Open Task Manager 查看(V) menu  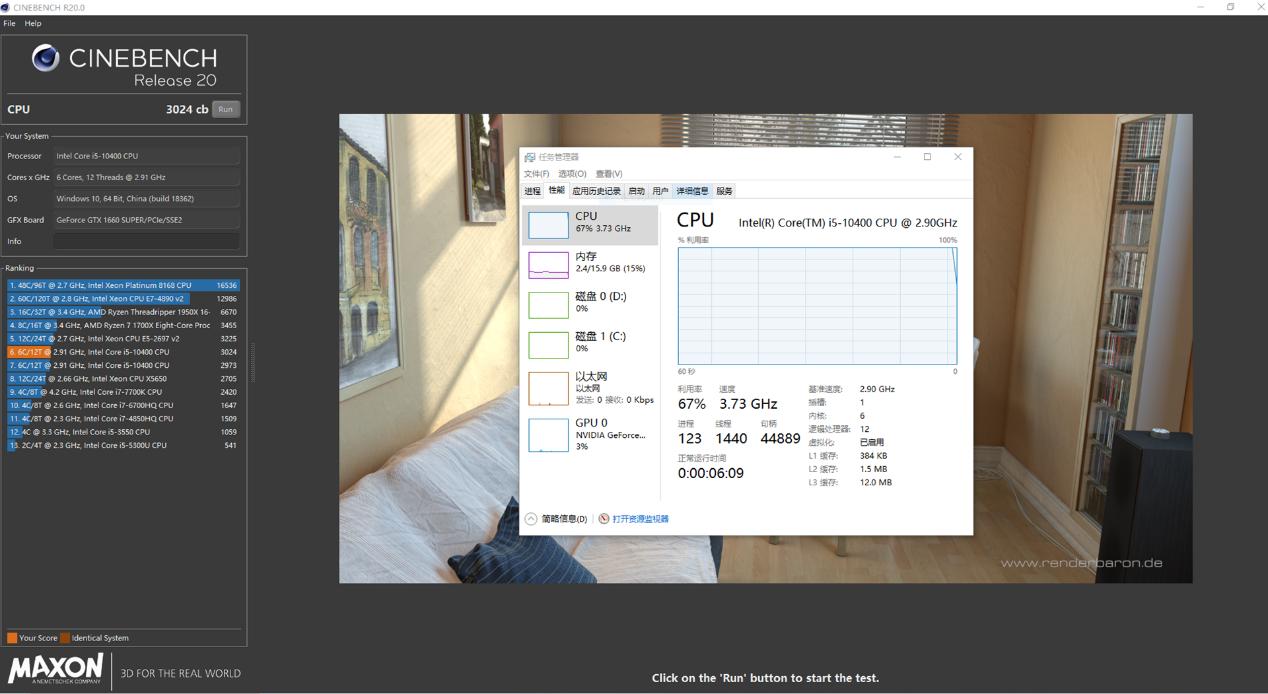coord(609,174)
